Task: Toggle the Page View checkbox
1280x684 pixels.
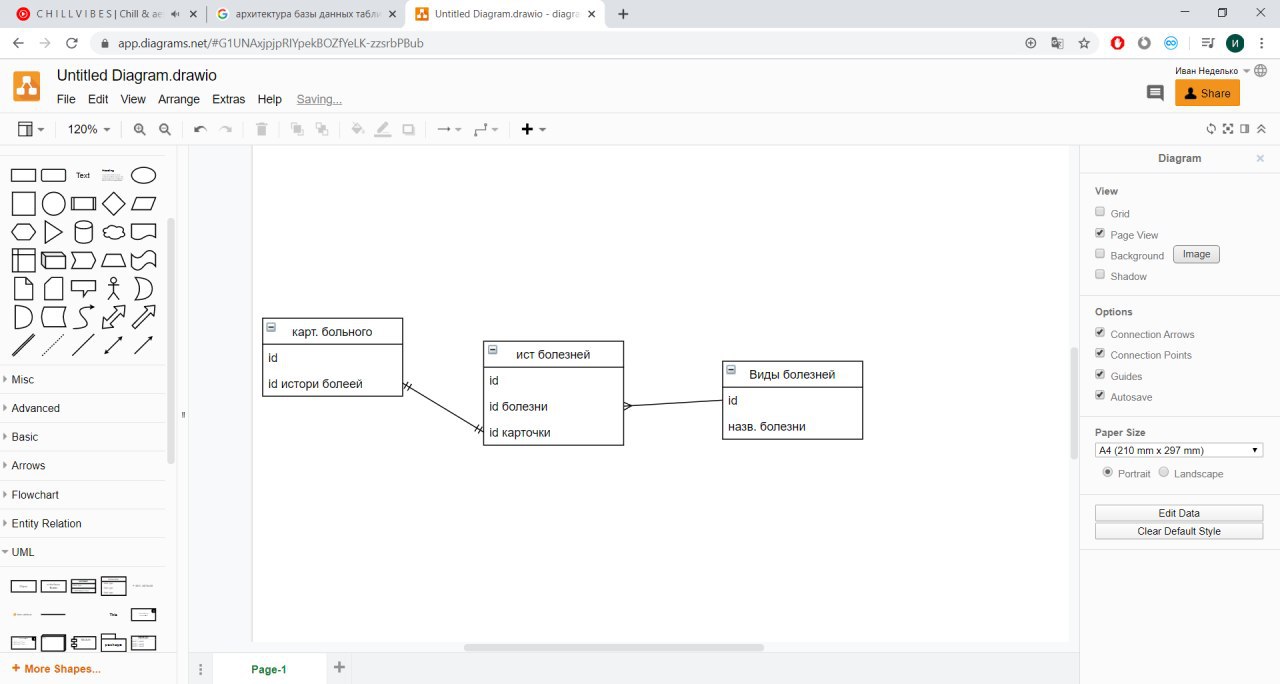Action: pyautogui.click(x=1100, y=233)
